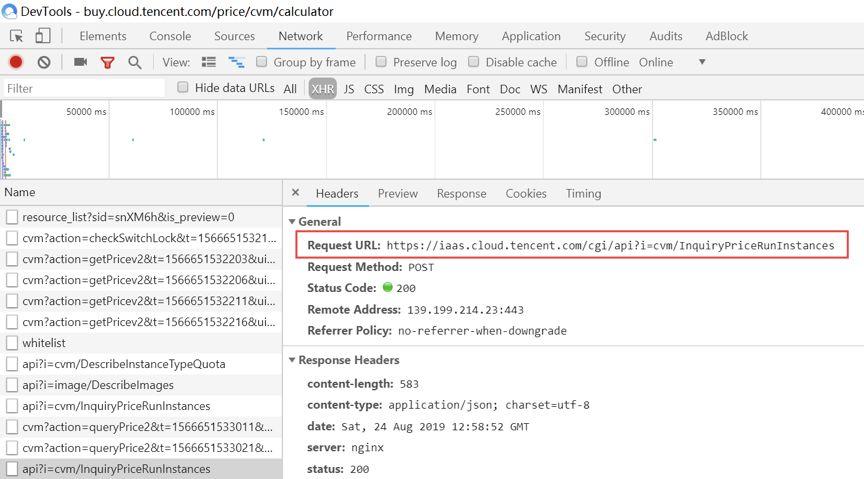Viewport: 864px width, 479px height.
Task: Open the network search magnifier icon
Action: (134, 62)
